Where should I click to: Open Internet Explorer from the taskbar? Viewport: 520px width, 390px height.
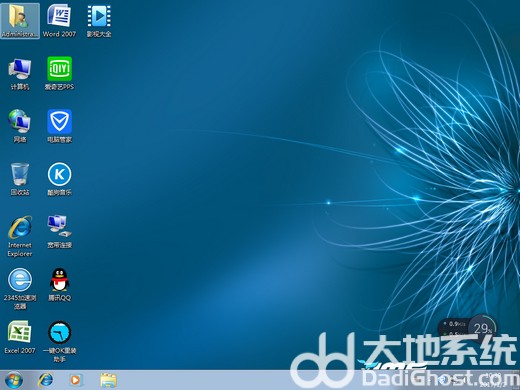(x=46, y=380)
